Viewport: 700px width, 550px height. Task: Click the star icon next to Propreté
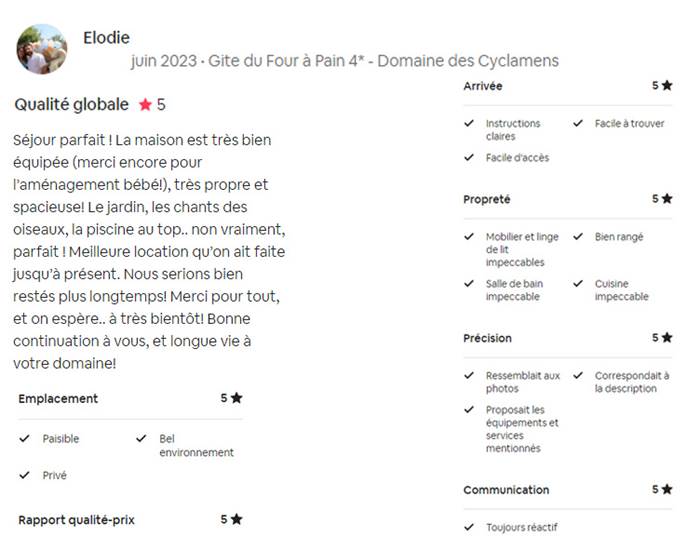667,199
